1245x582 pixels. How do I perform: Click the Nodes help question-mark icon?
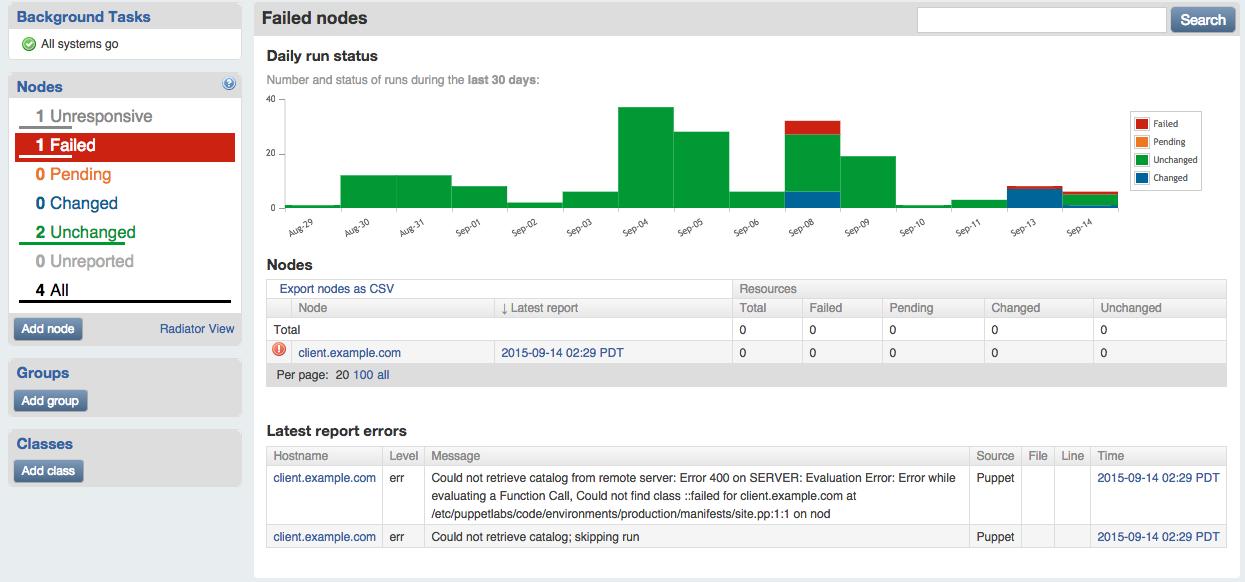point(229,85)
